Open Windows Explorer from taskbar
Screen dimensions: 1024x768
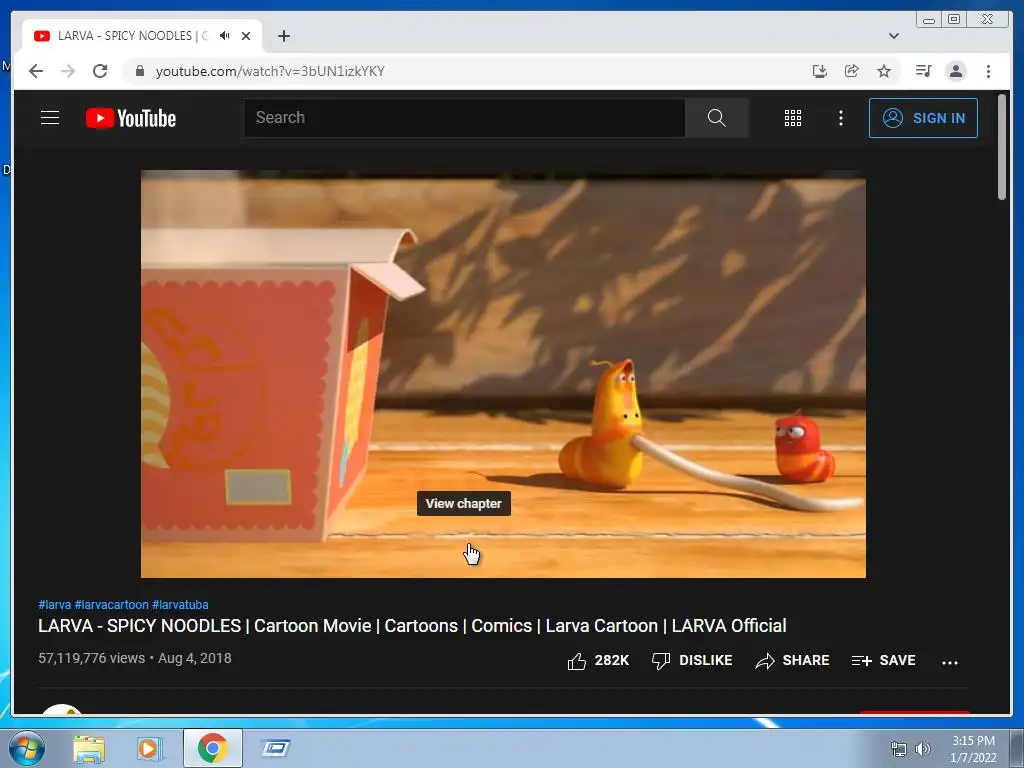(89, 749)
